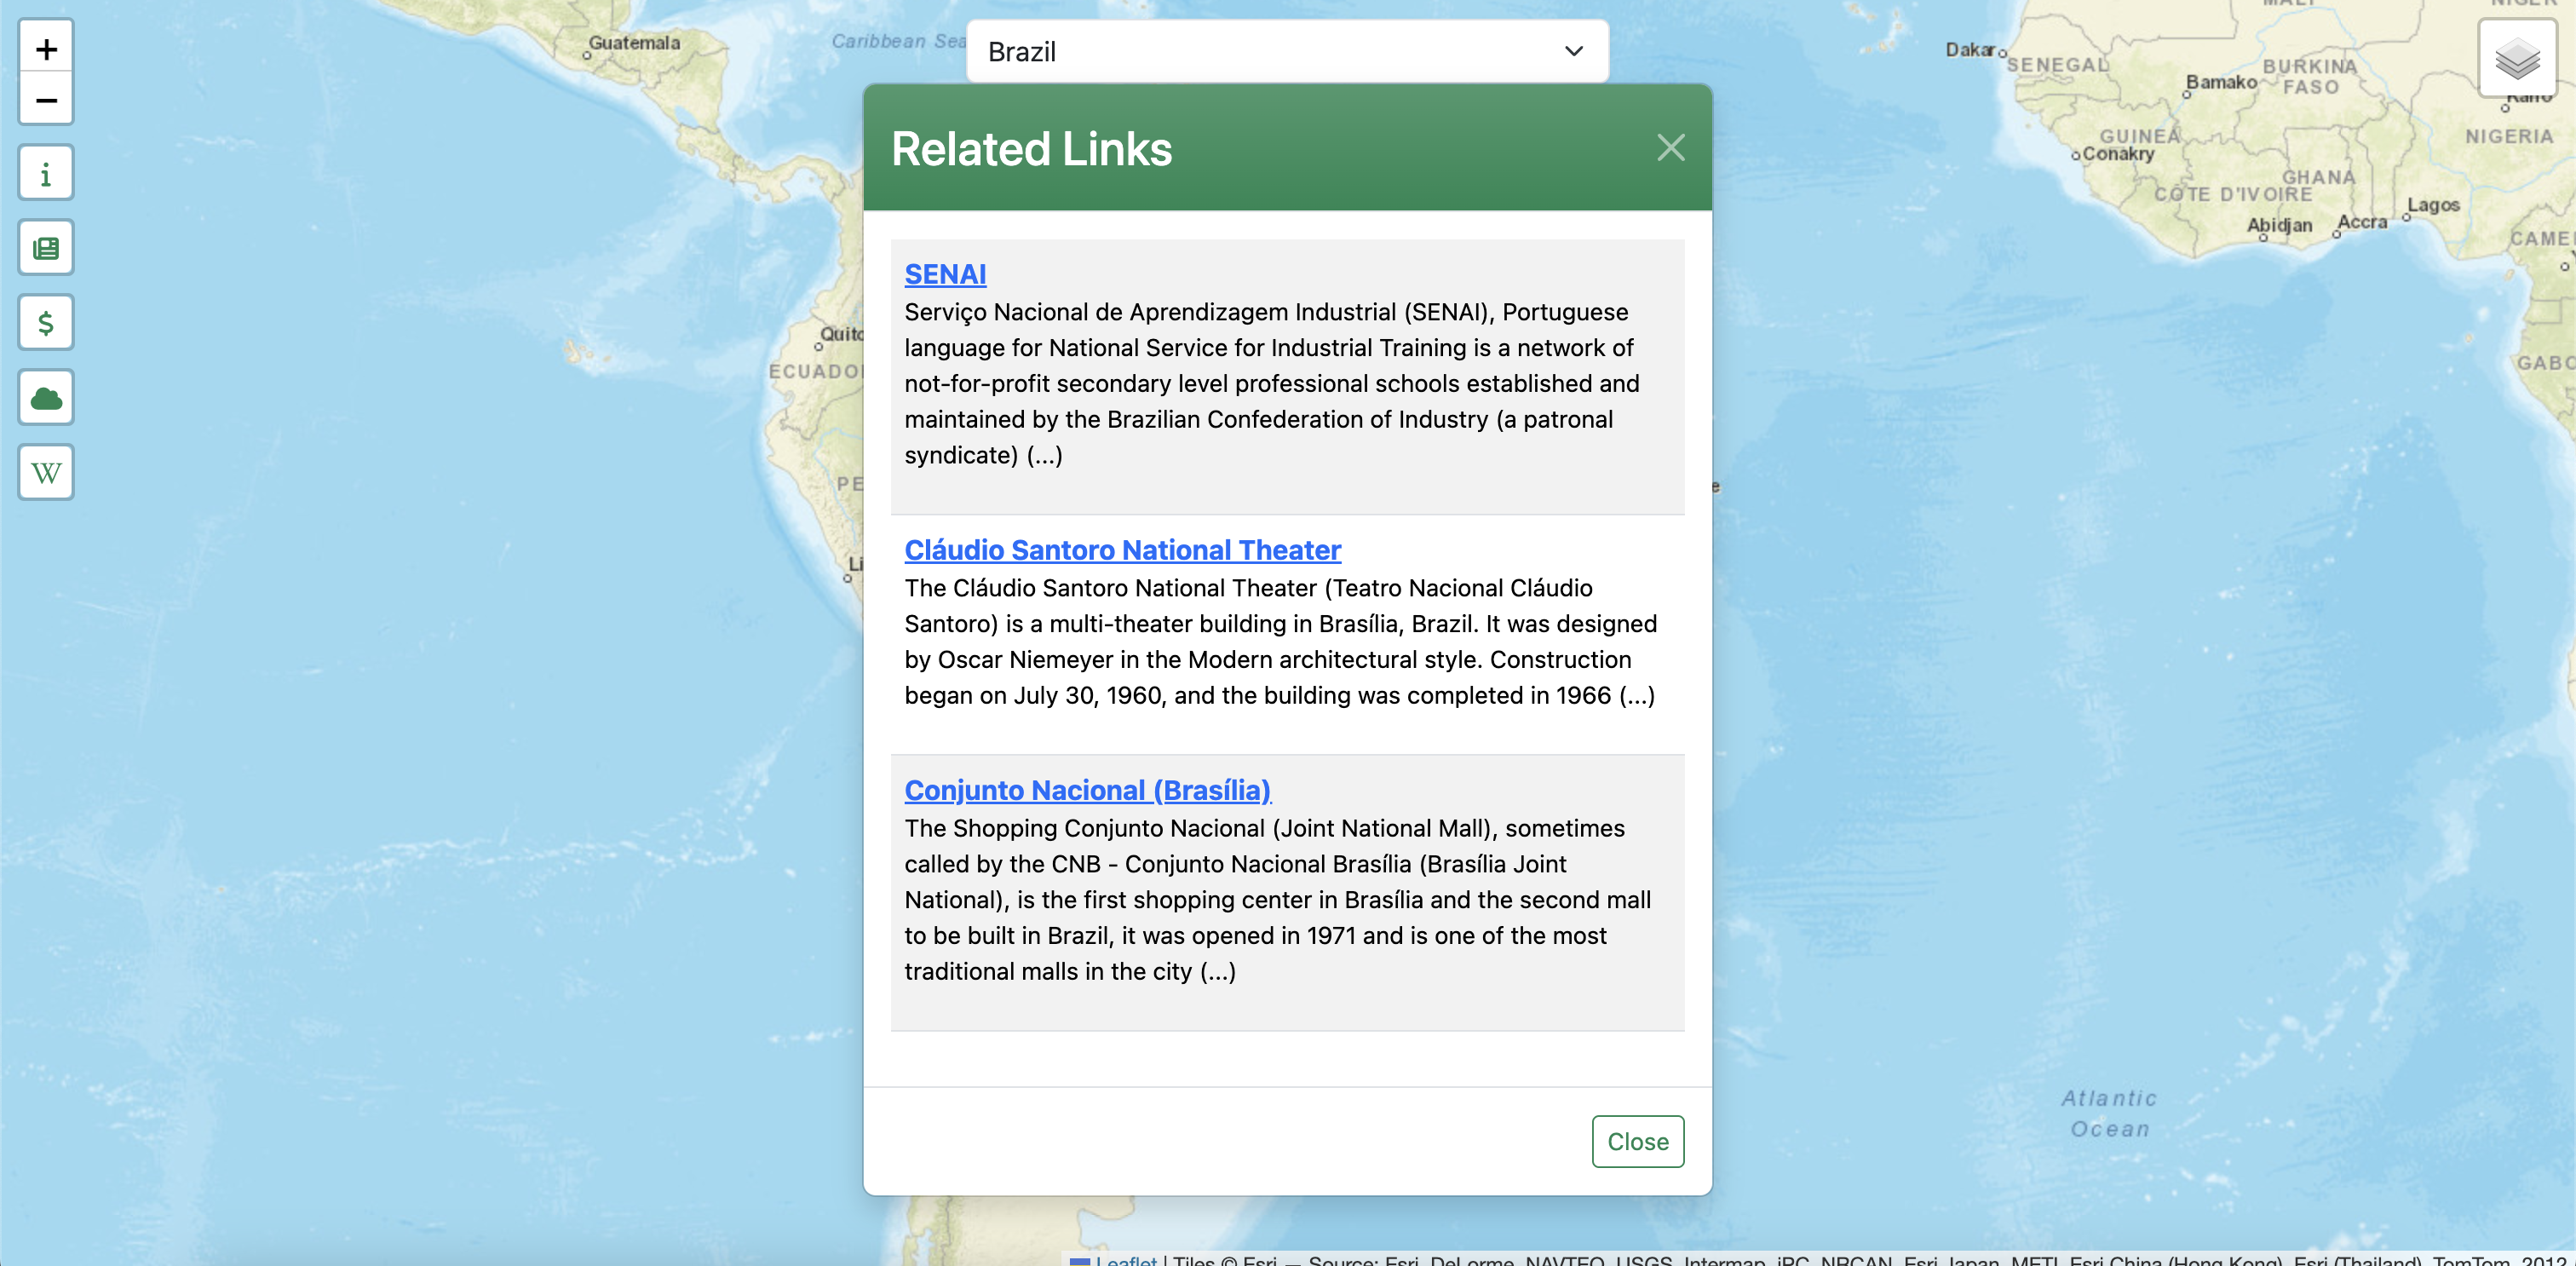This screenshot has height=1266, width=2576.
Task: Zoom out of the map
Action: [x=46, y=100]
